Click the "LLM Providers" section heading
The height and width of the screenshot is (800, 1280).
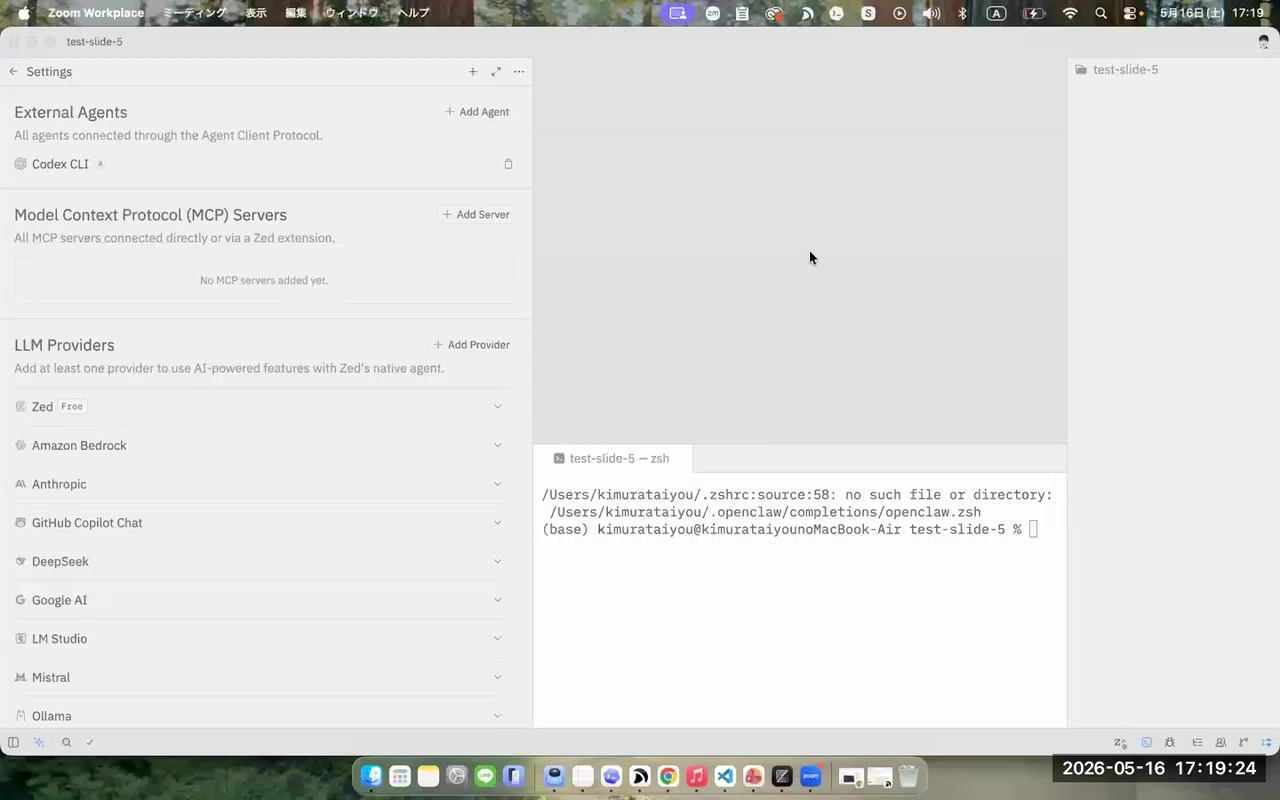coord(64,345)
